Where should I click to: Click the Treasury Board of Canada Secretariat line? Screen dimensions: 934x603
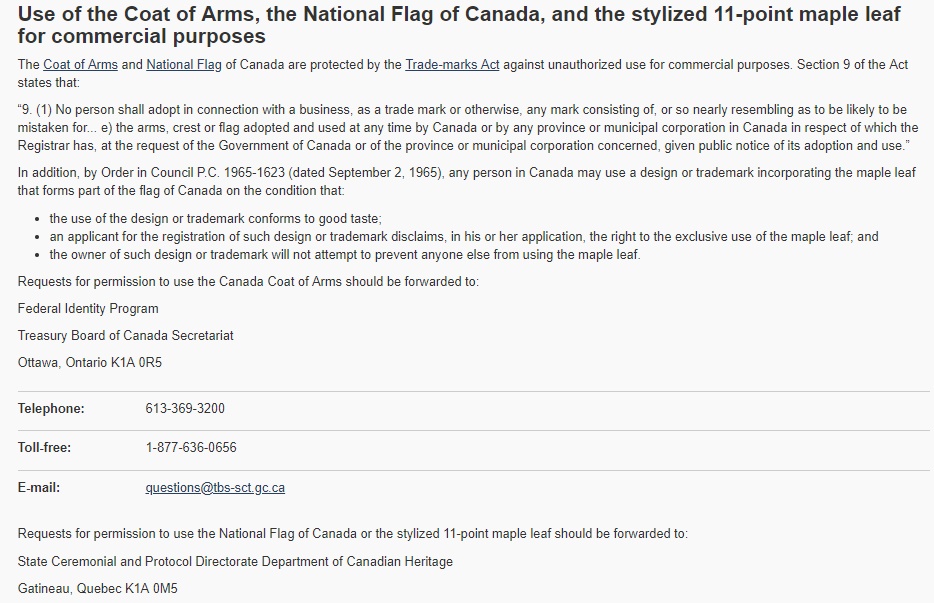tap(126, 335)
